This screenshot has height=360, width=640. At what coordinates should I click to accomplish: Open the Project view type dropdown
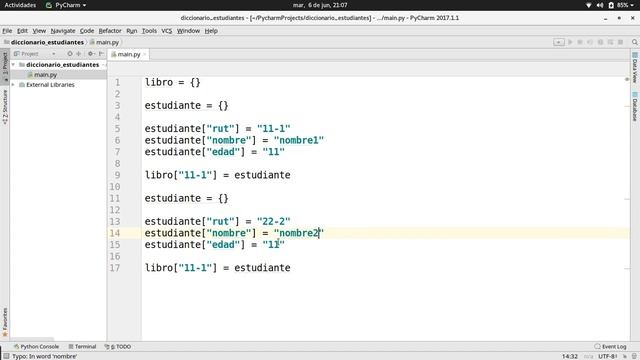tap(34, 53)
